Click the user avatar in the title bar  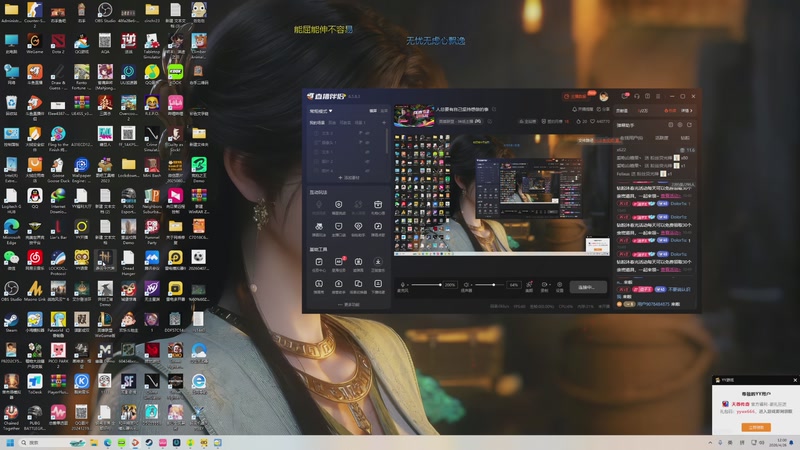(604, 96)
